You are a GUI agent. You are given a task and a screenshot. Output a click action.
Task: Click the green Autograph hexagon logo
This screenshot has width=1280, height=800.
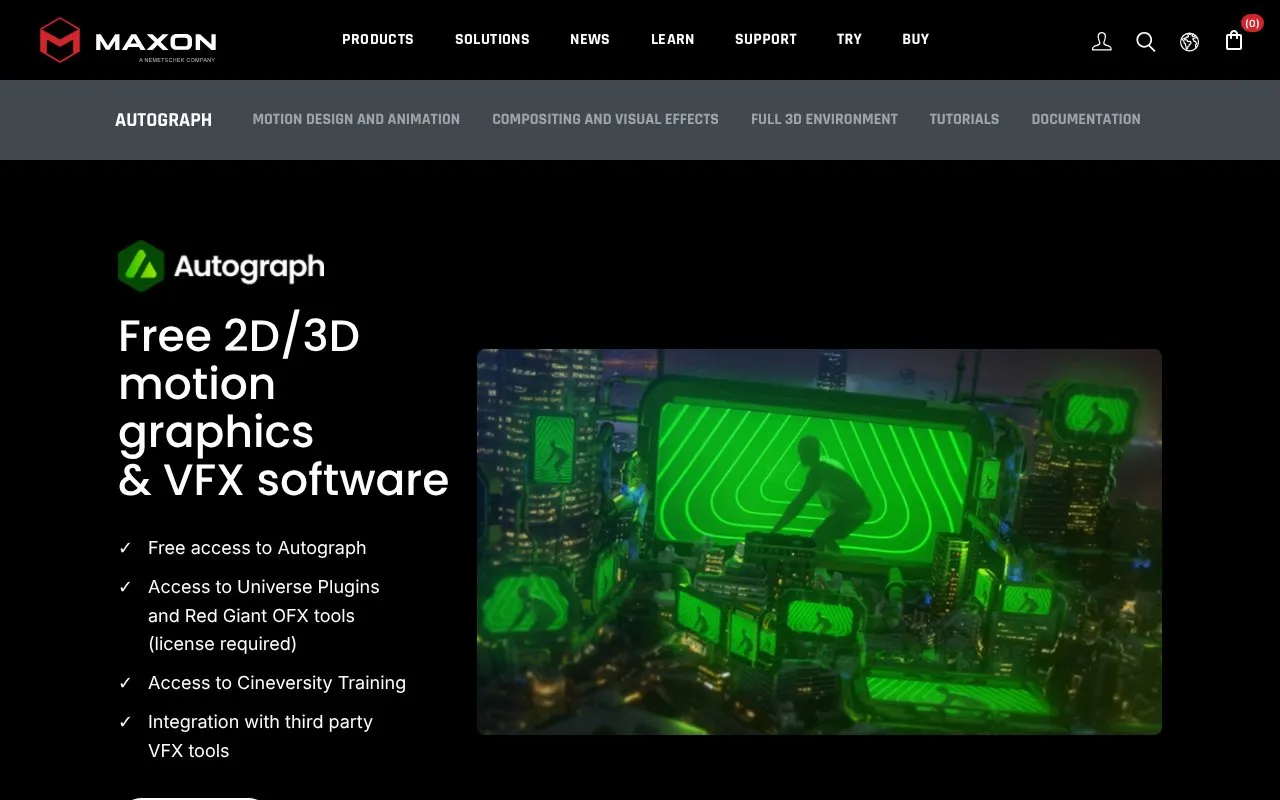(x=141, y=266)
